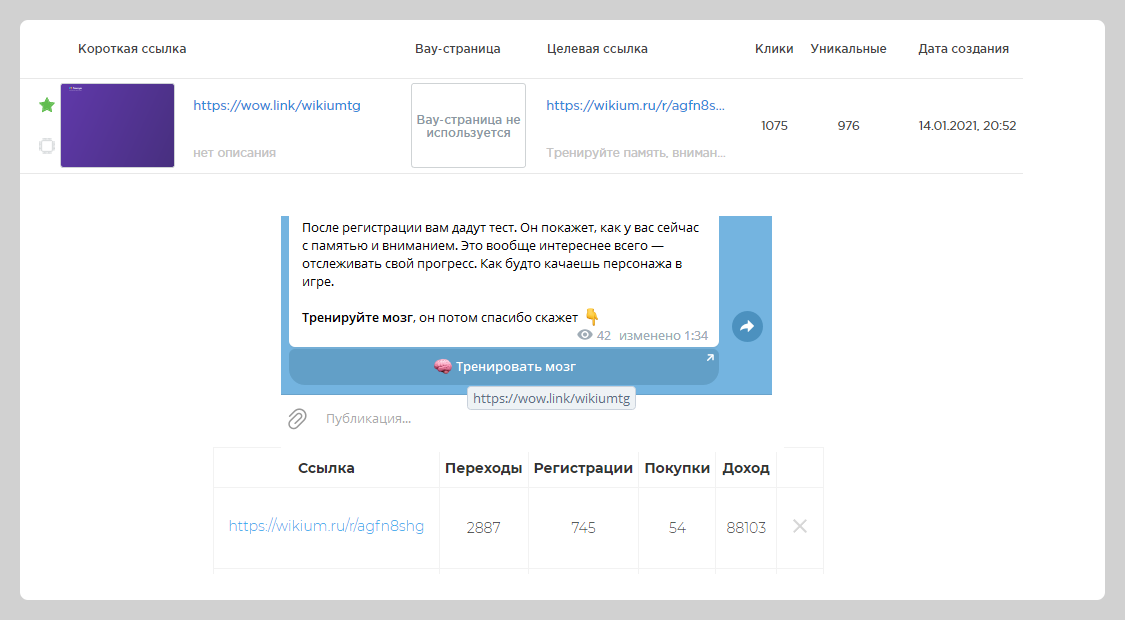Click the purchases value 54

point(677,527)
